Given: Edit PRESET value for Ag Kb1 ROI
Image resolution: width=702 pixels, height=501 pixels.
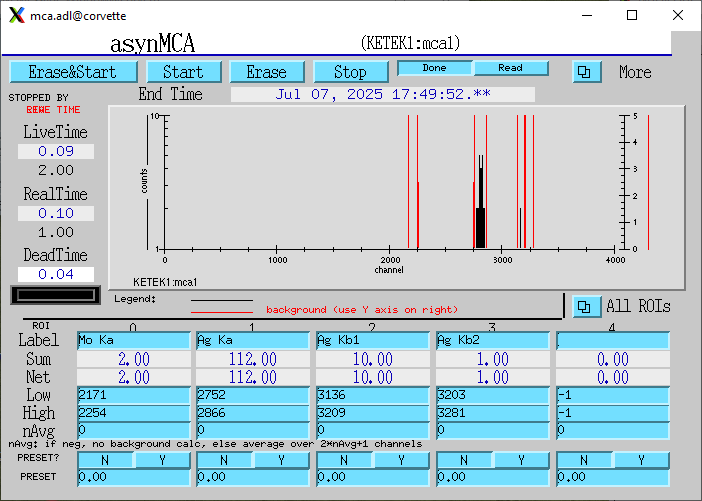Looking at the screenshot, I should [x=373, y=478].
